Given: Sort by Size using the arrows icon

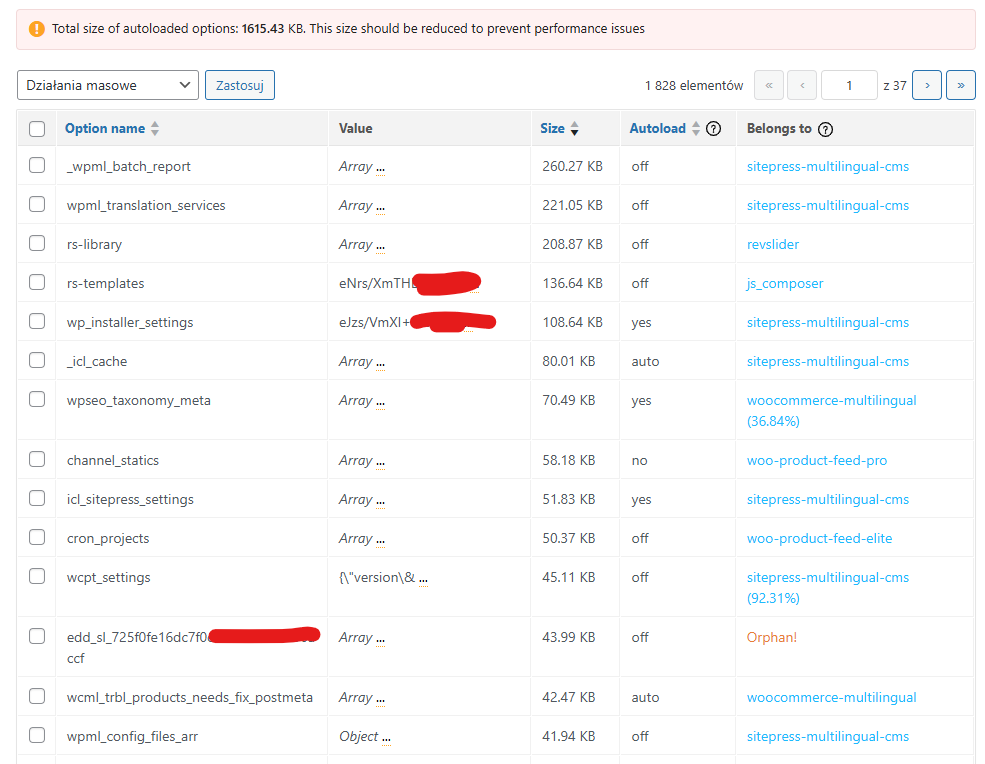Looking at the screenshot, I should coord(574,129).
